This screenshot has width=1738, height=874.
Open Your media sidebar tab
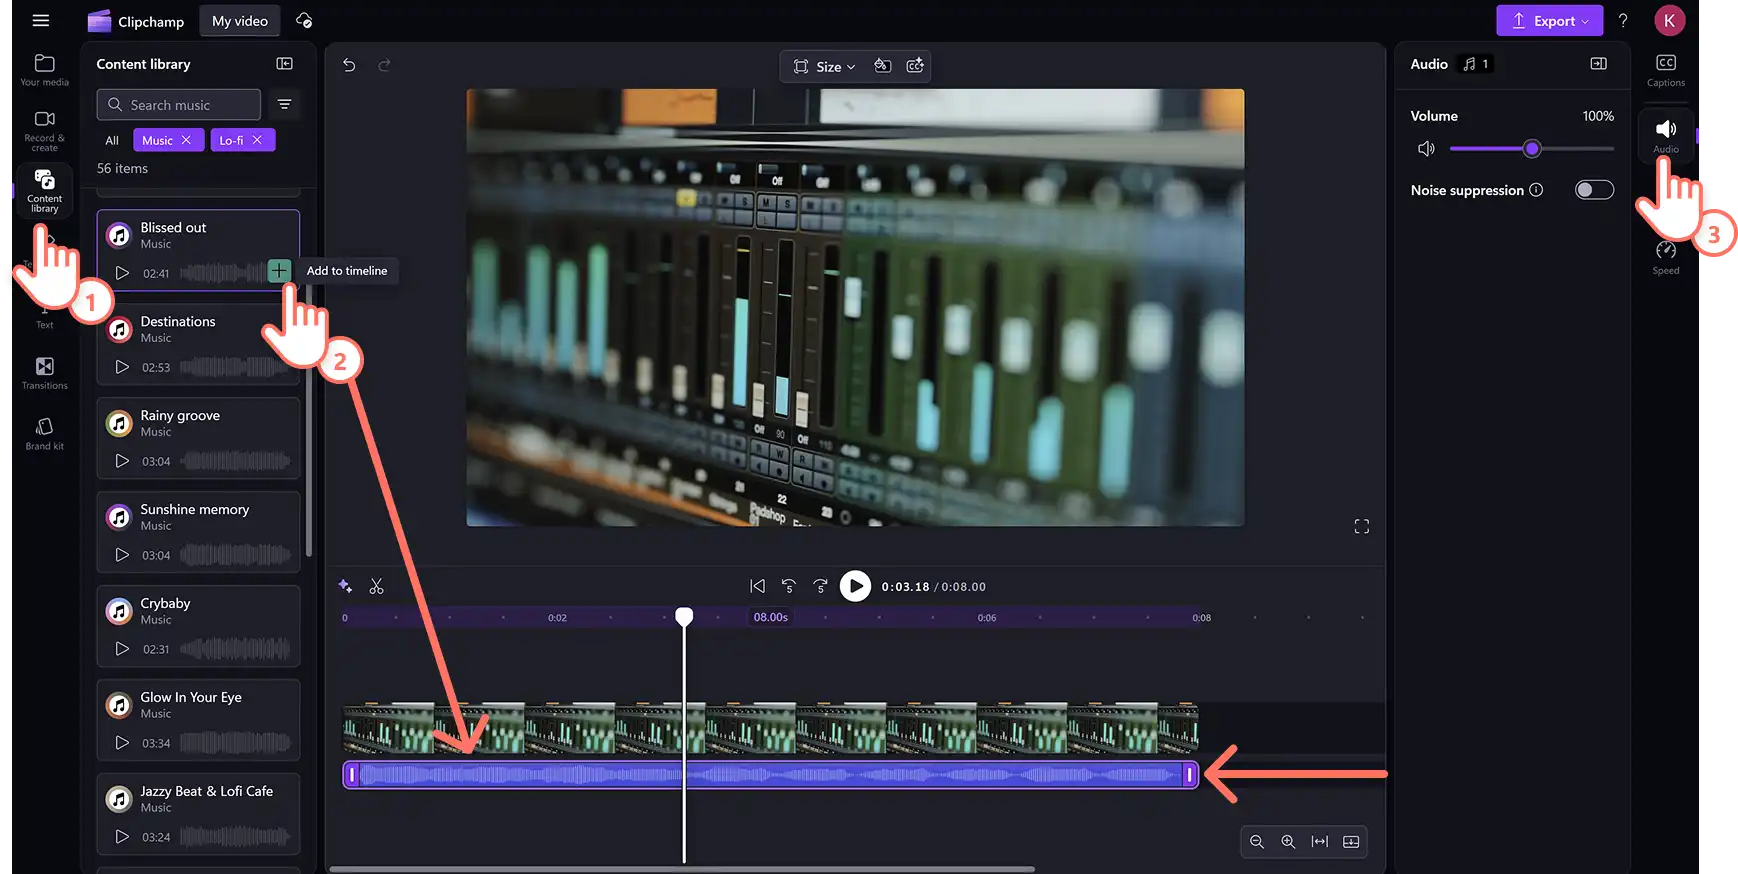[x=44, y=70]
